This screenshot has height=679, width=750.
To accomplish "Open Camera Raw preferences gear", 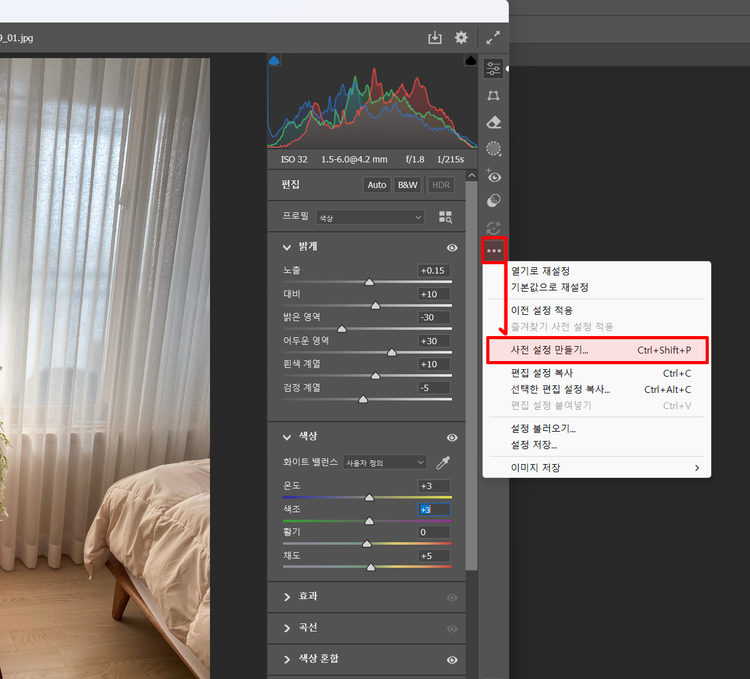I will pos(461,38).
